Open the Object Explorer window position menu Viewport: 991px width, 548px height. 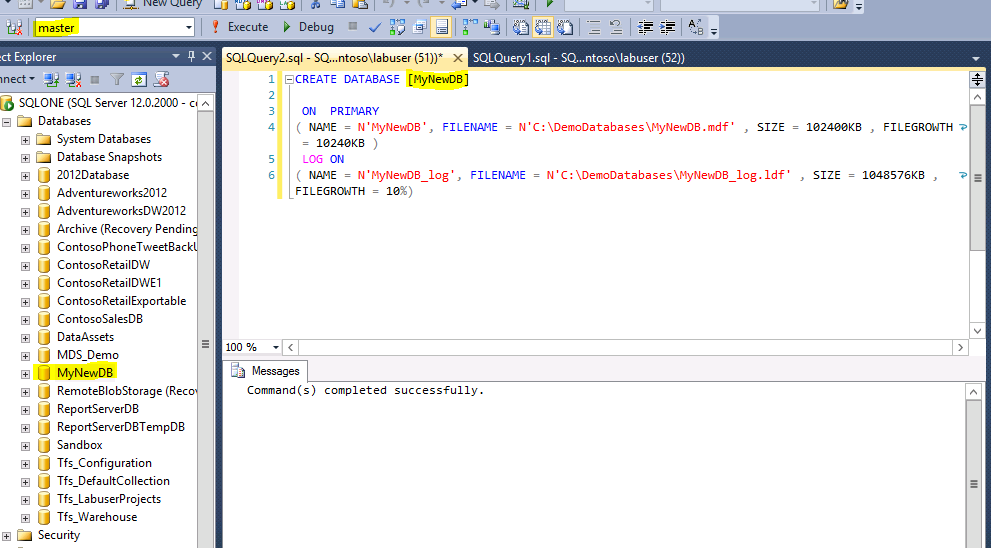[x=176, y=57]
